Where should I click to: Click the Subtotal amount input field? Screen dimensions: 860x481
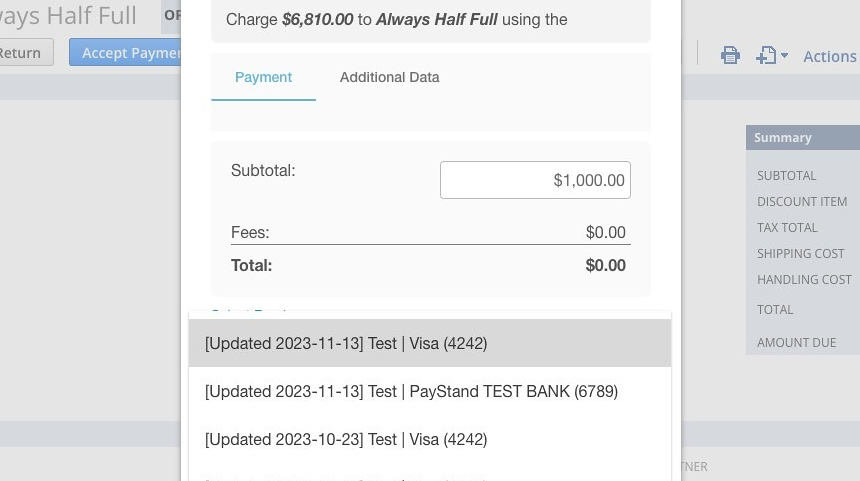(535, 180)
